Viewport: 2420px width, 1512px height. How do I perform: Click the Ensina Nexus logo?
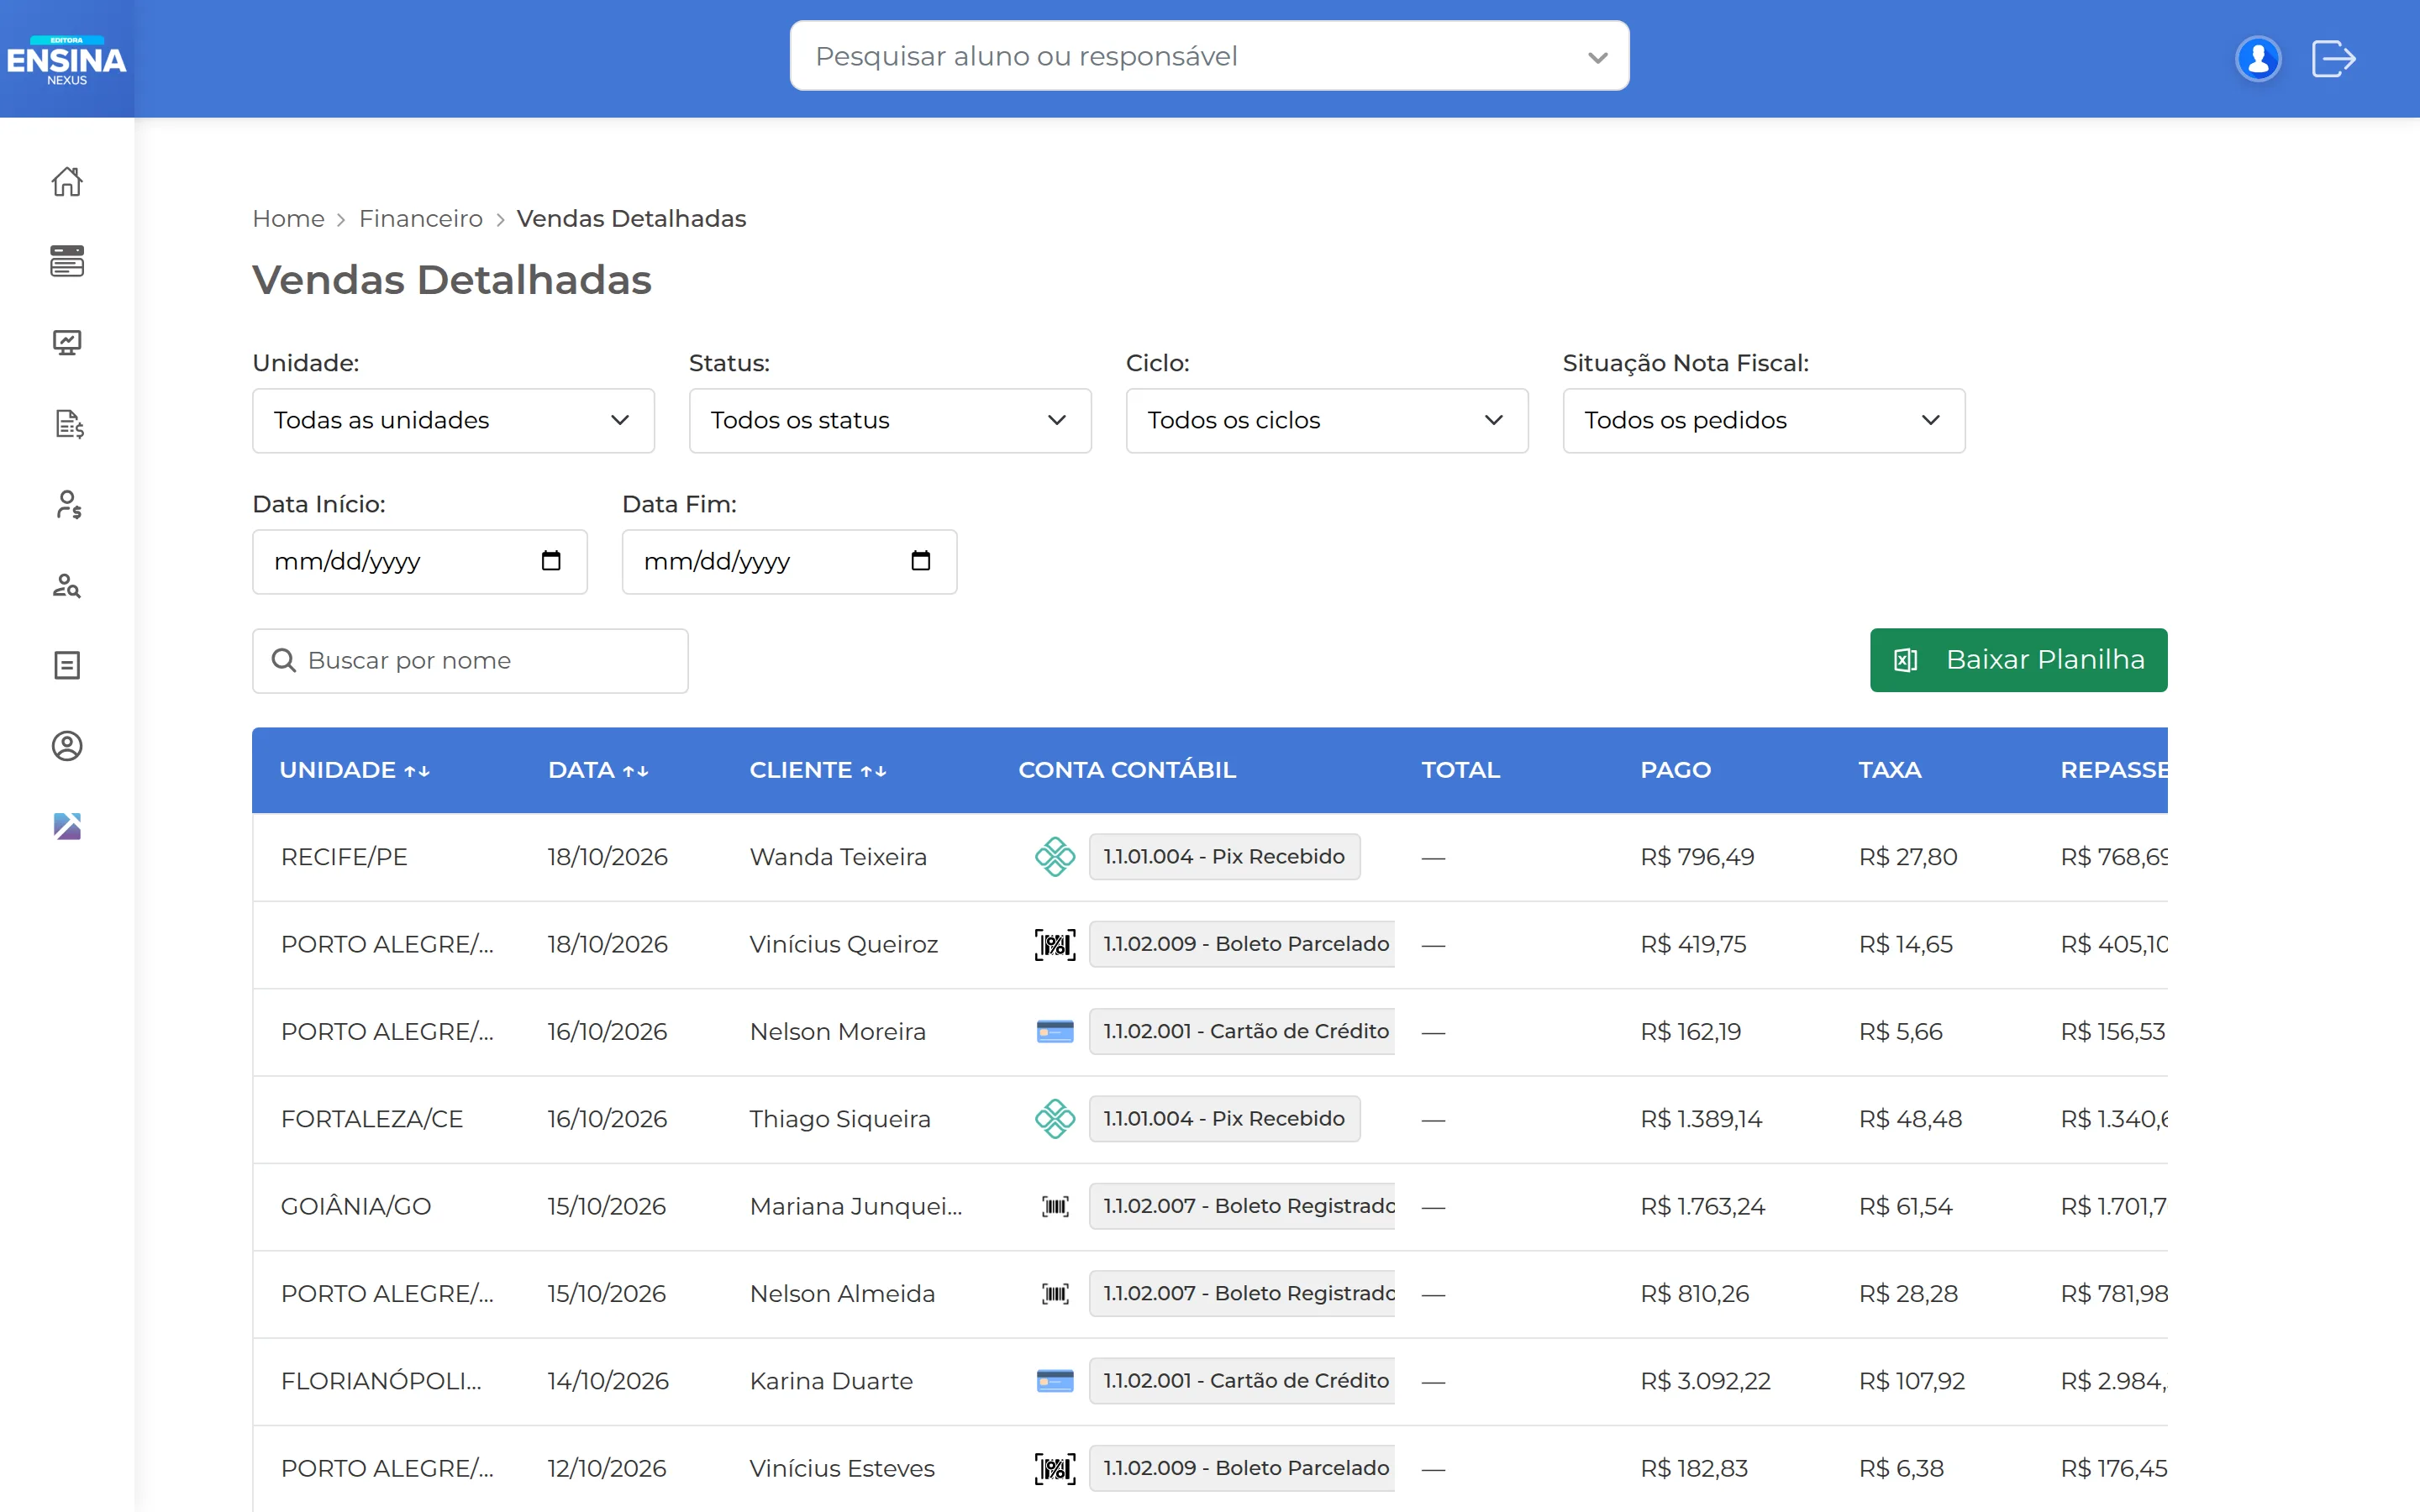tap(67, 60)
